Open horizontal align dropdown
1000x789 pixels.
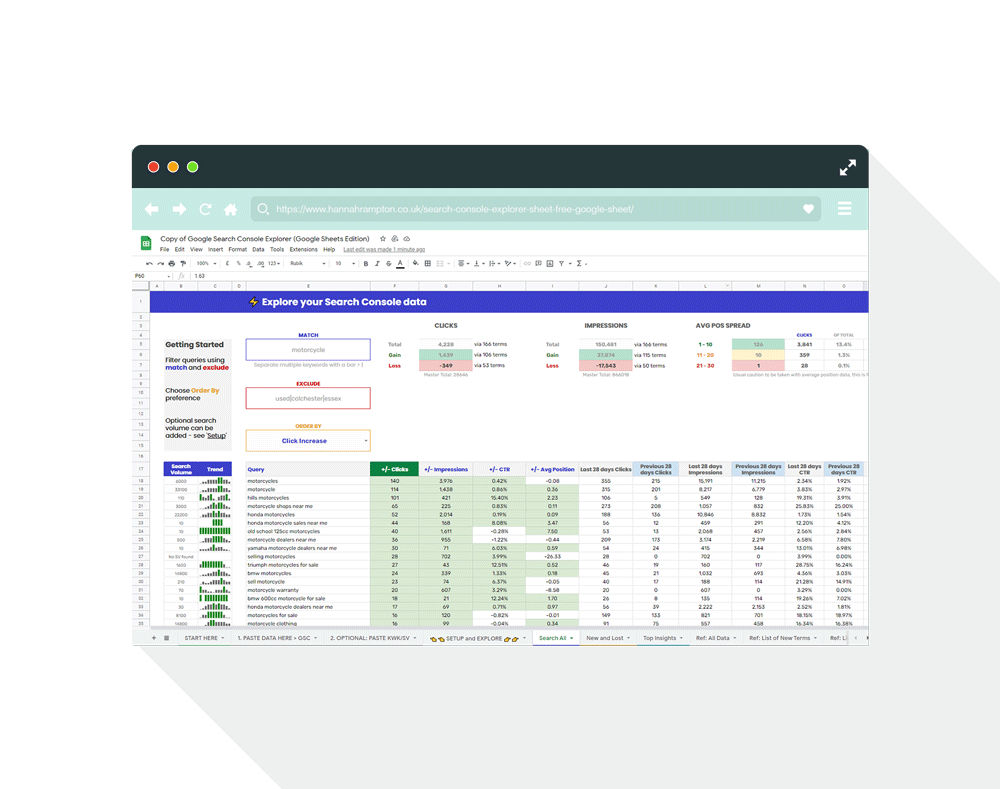pyautogui.click(x=464, y=263)
